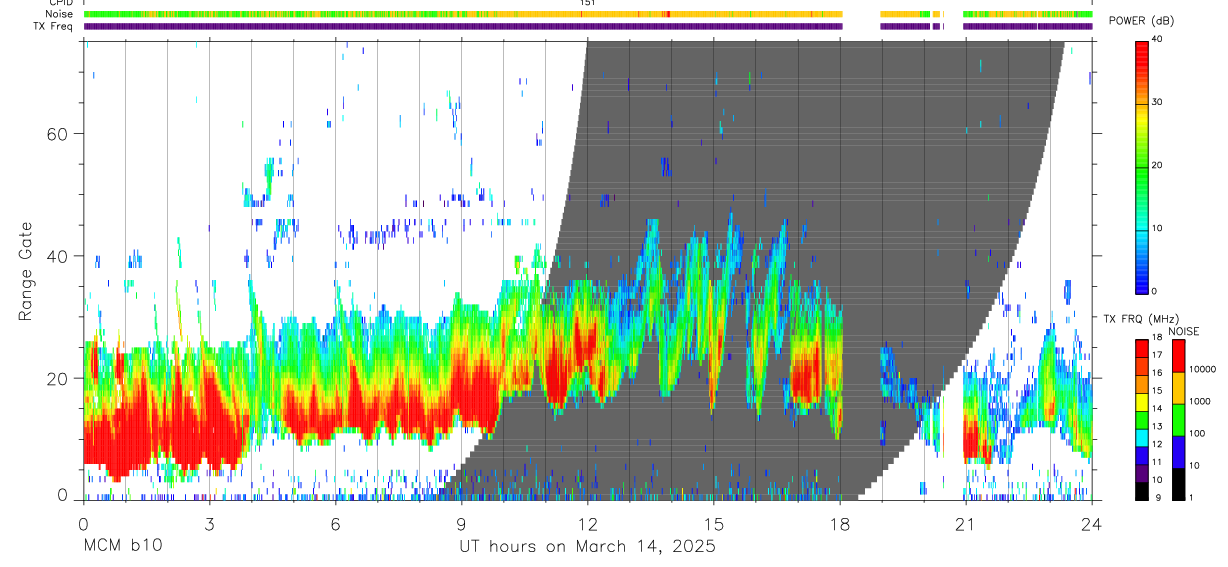Click the NOISE color scale bar
This screenshot has width=1228, height=567.
pos(1177,419)
